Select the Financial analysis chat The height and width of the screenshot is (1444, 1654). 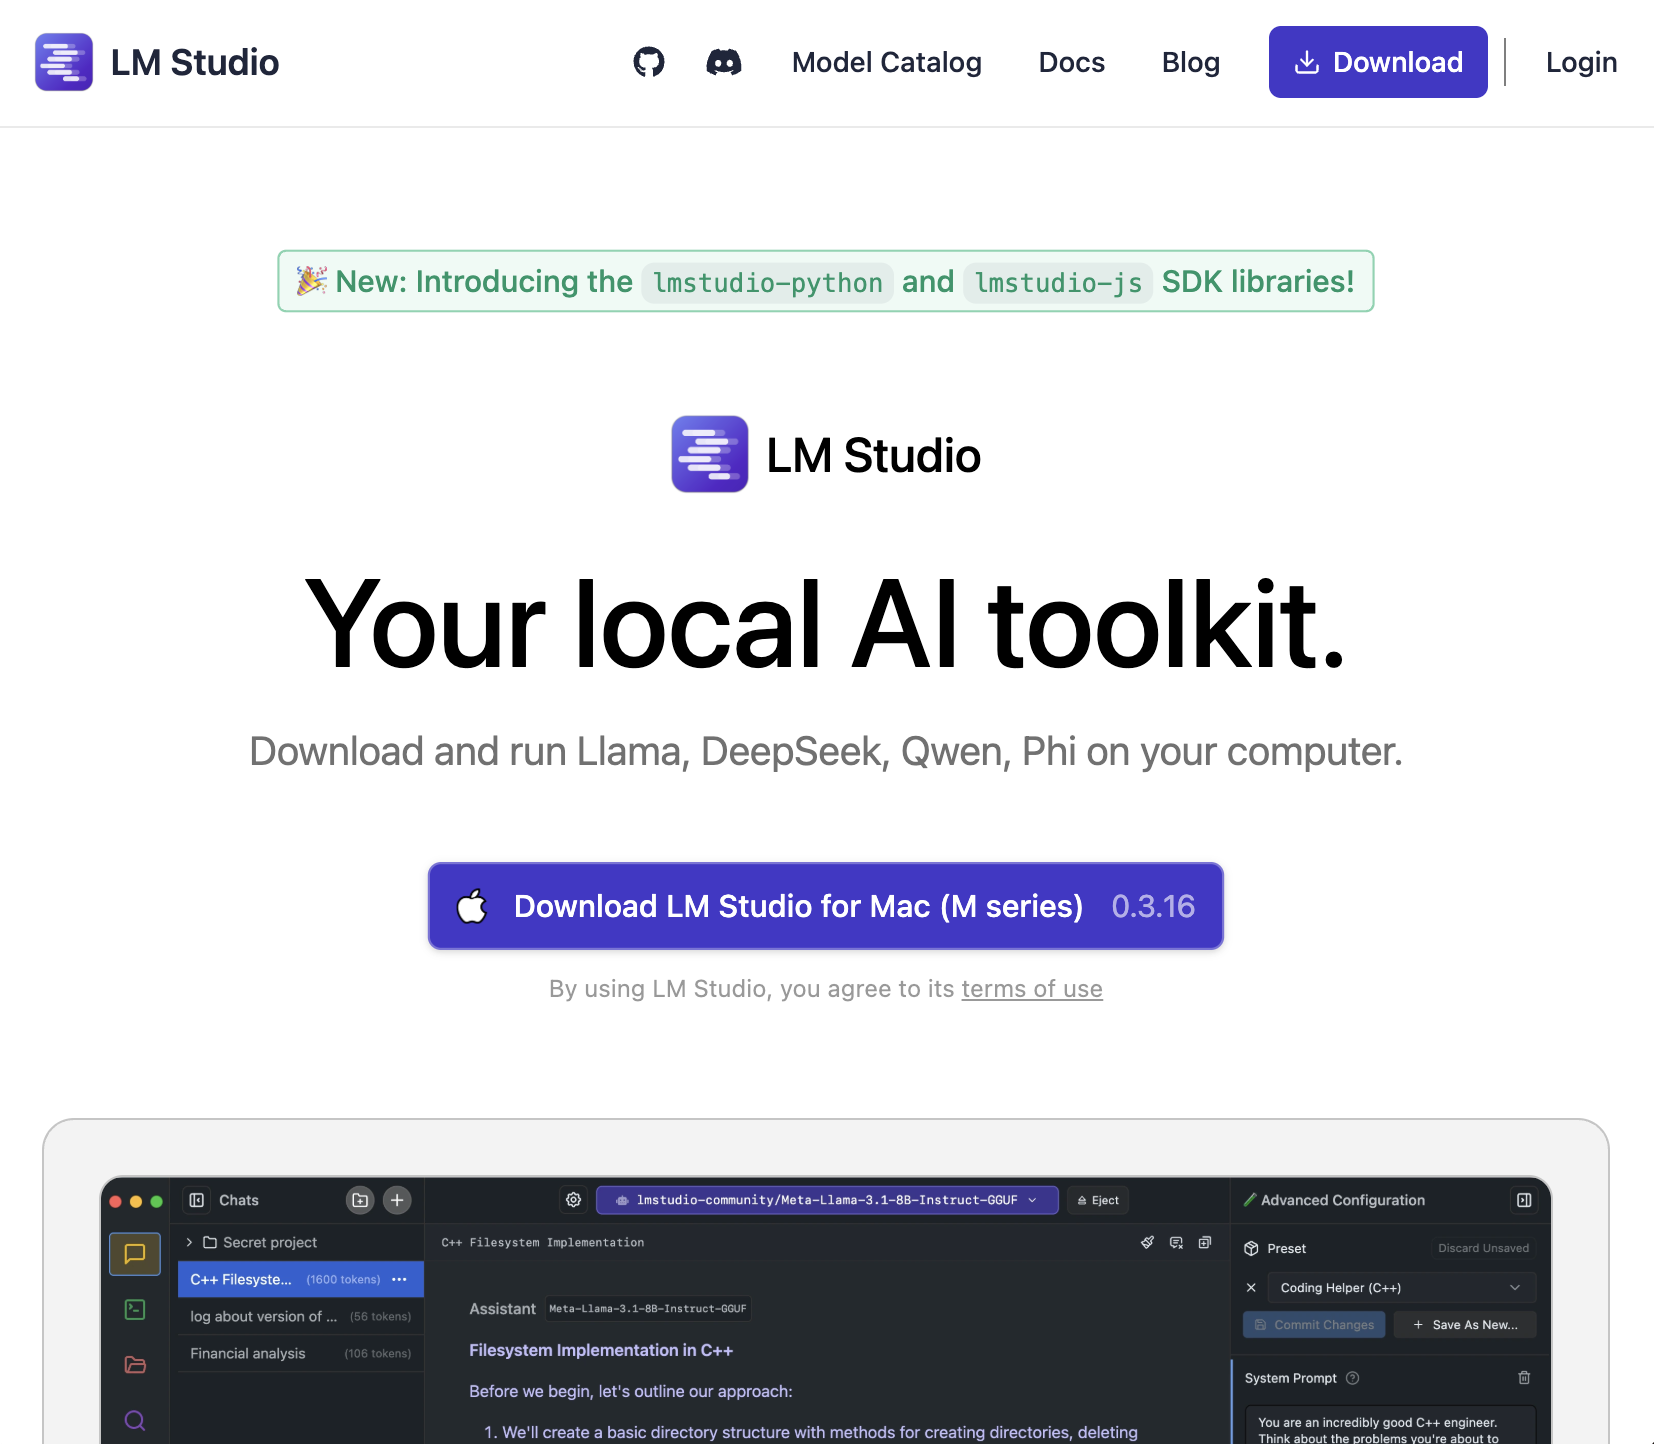301,1354
